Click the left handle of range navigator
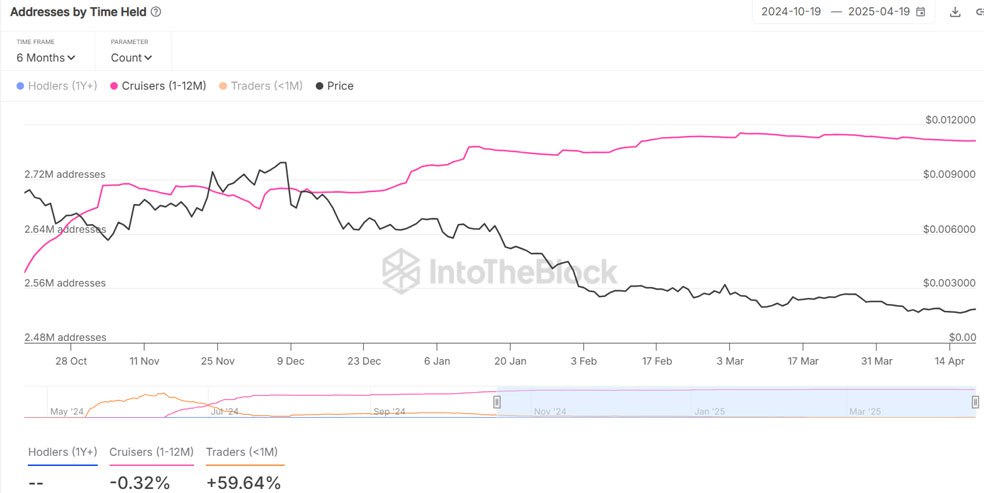 pyautogui.click(x=497, y=402)
